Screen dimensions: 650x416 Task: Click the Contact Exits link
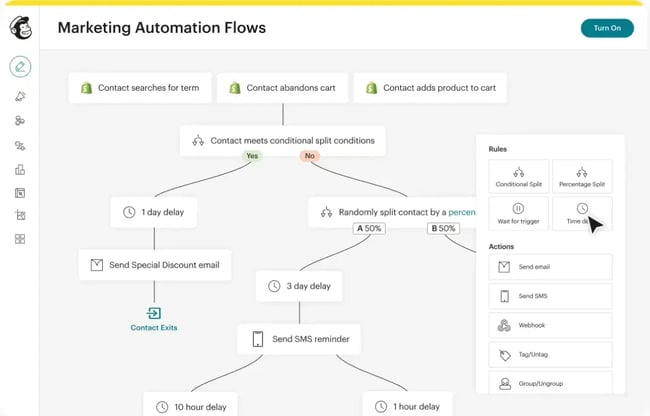tap(154, 328)
